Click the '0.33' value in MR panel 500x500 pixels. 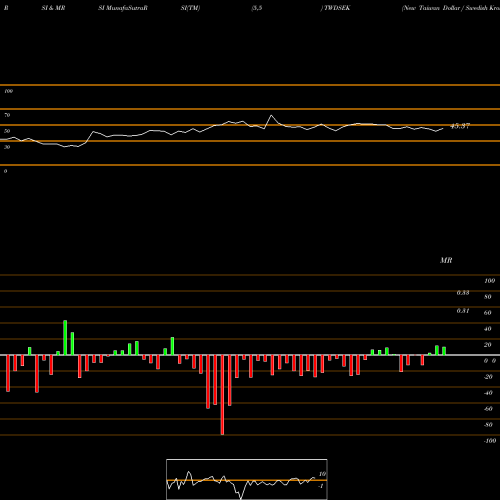pyautogui.click(x=463, y=293)
